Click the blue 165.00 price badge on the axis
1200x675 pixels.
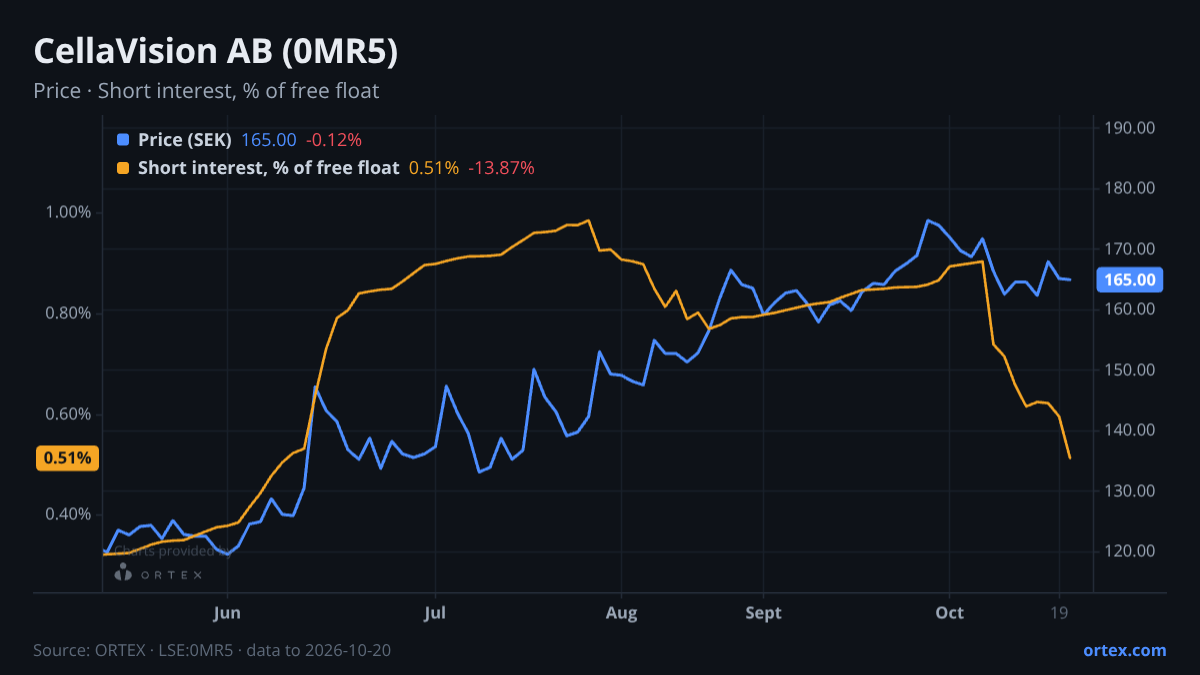[1129, 280]
